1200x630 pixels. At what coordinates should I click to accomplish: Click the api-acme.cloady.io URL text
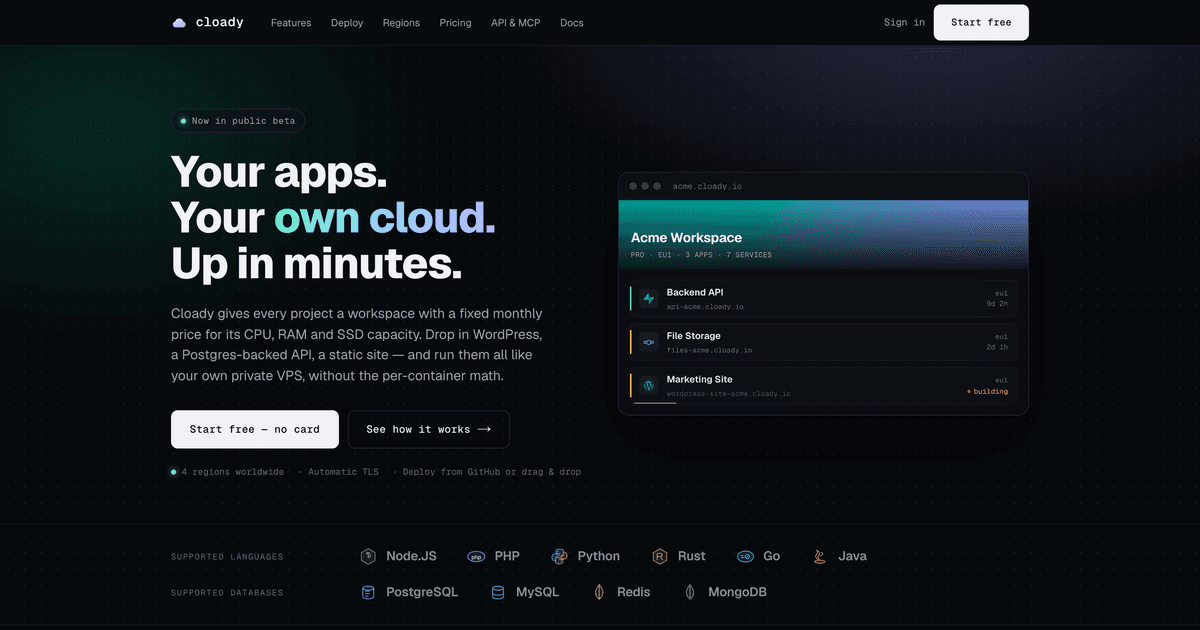(x=705, y=307)
